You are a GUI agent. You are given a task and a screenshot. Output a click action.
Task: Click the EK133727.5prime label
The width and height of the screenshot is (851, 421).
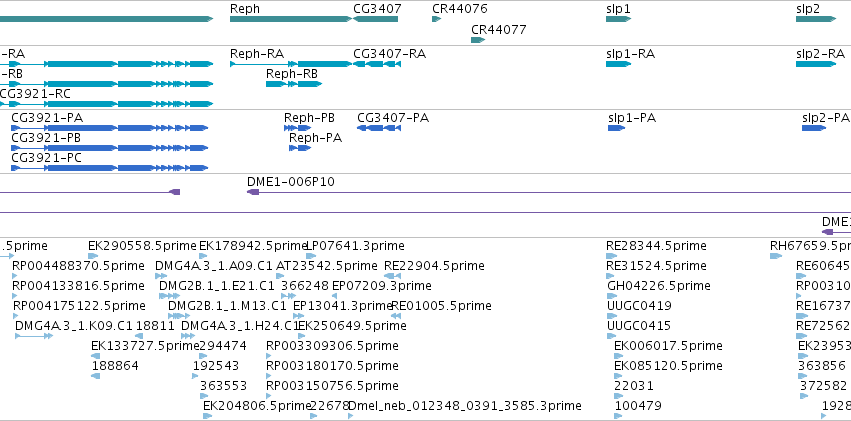click(145, 347)
